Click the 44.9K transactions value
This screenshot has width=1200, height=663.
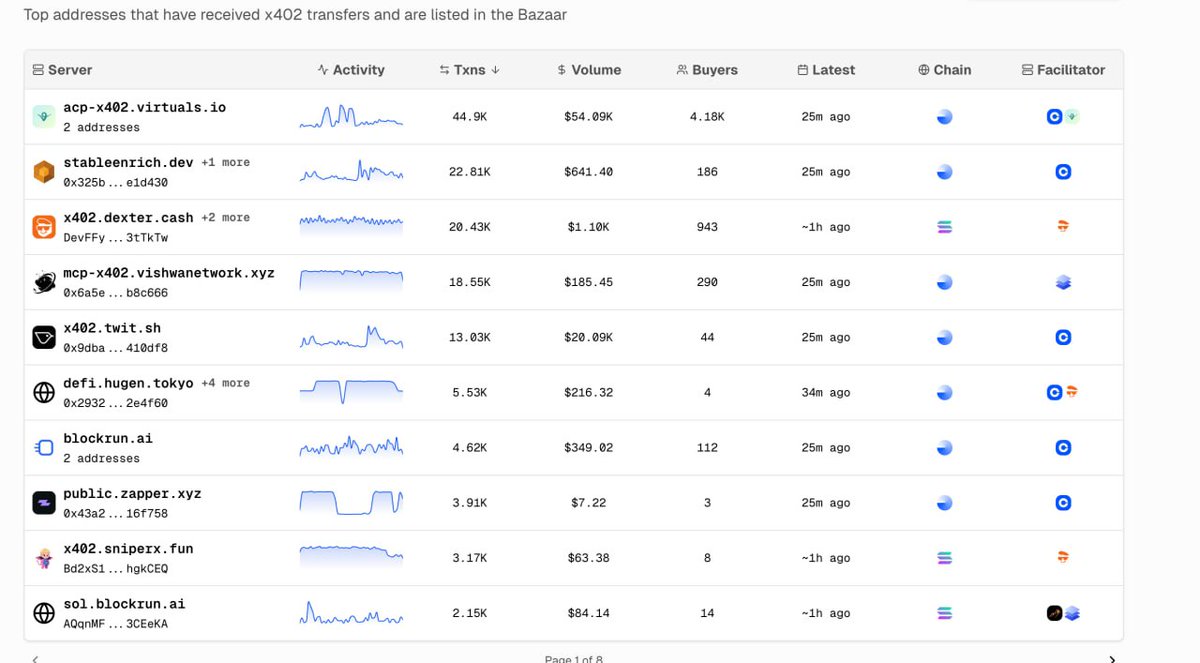tap(469, 117)
